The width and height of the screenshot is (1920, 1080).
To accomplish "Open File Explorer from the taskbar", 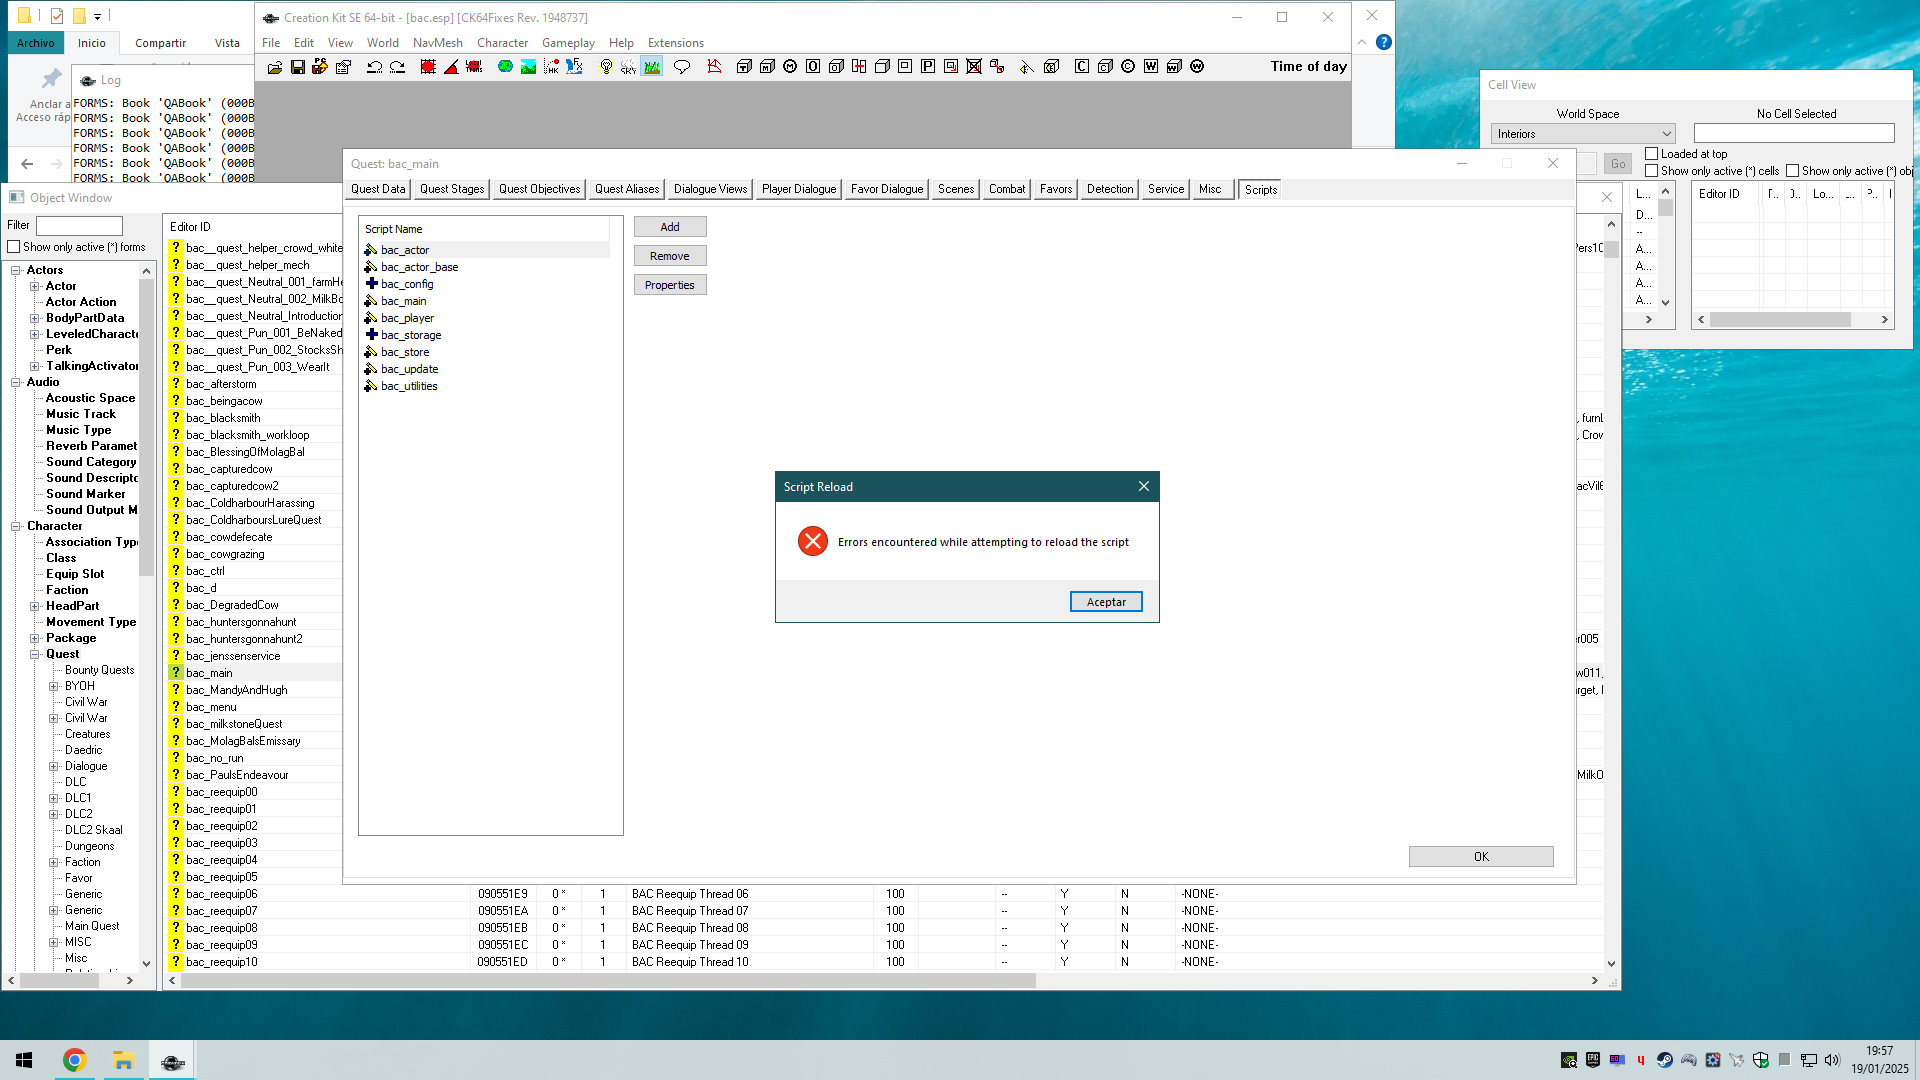I will click(x=123, y=1060).
